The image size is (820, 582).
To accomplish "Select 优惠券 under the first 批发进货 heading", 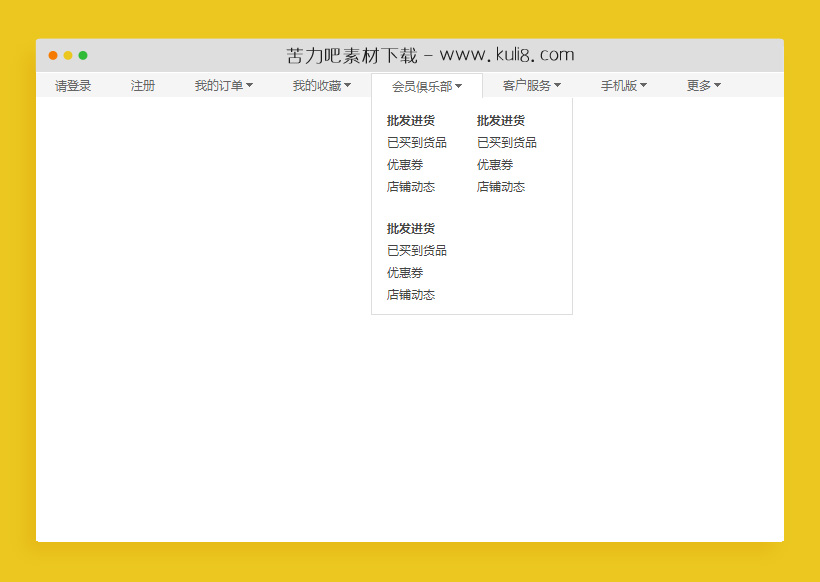I will pyautogui.click(x=404, y=164).
